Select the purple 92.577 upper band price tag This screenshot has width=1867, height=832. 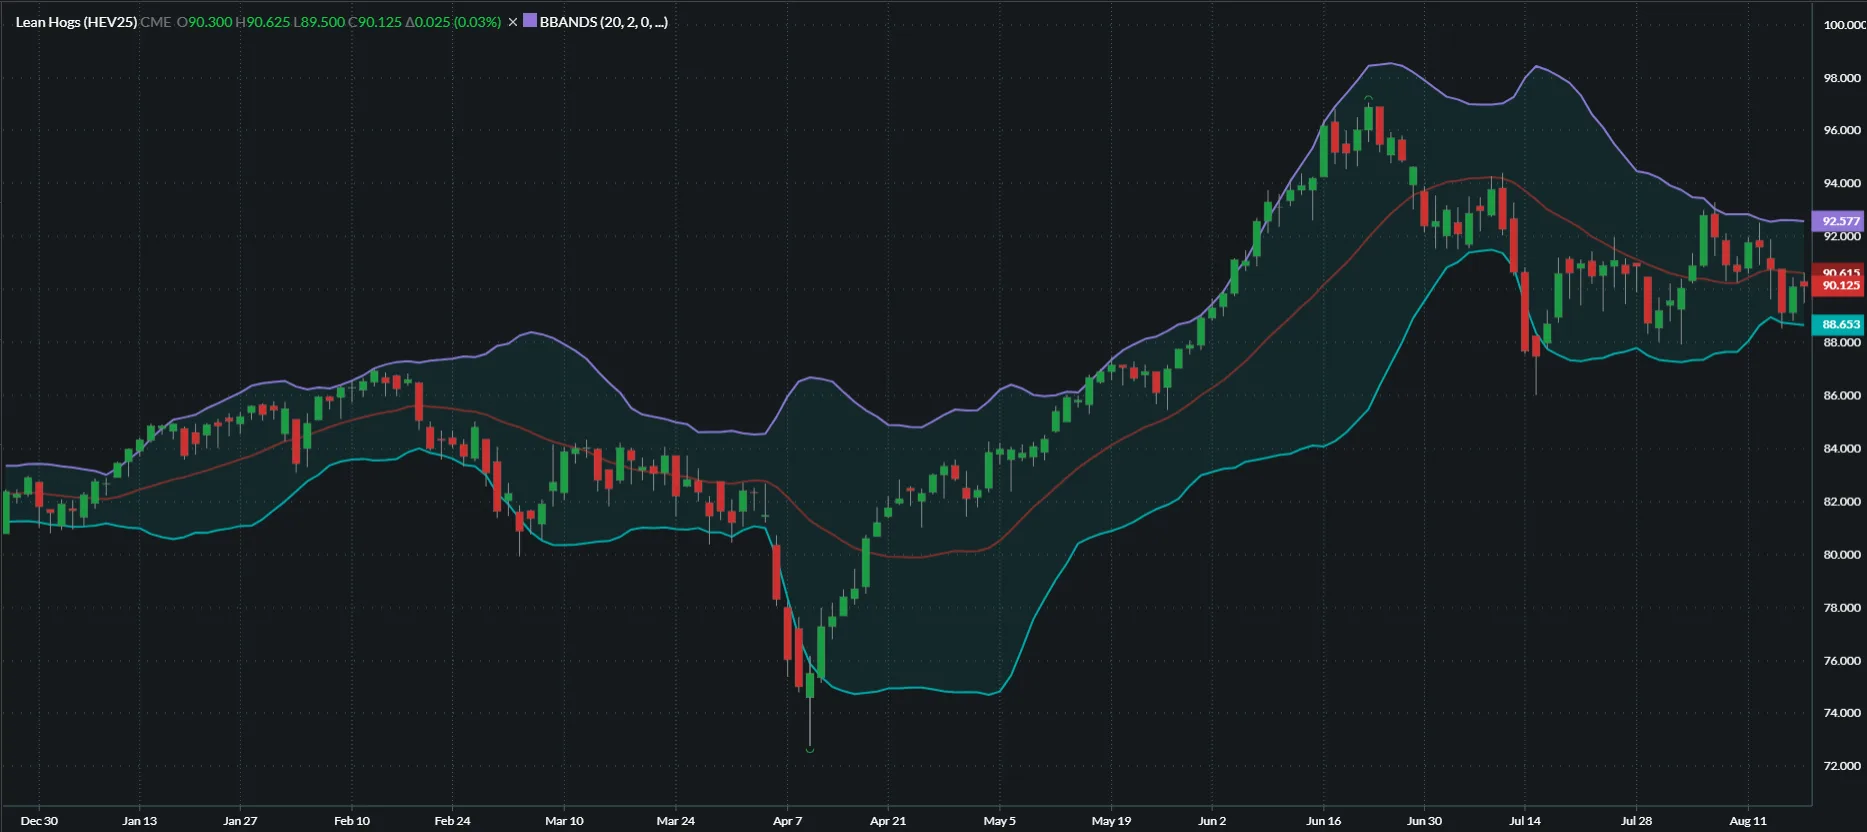pyautogui.click(x=1839, y=221)
